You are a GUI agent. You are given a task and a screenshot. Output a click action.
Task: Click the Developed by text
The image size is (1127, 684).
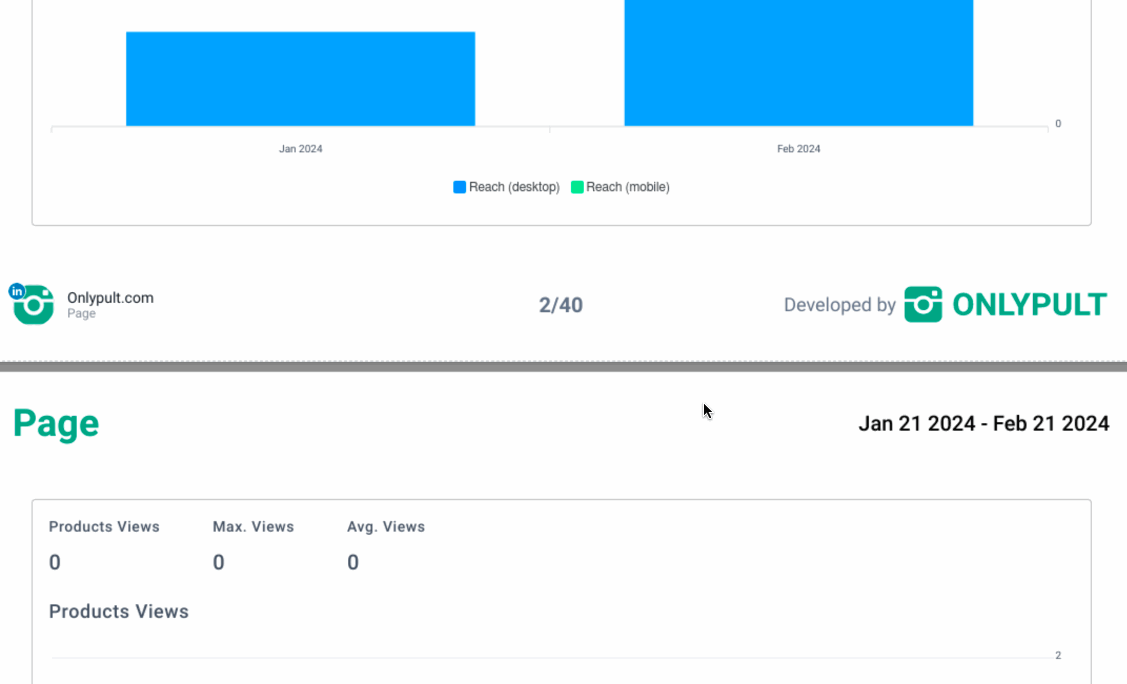tap(839, 305)
